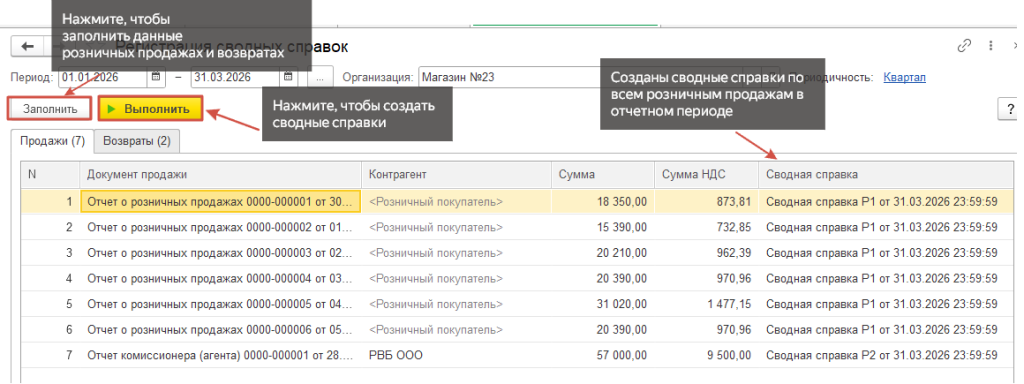Switch to the Продажи (7) tab
The image size is (1024, 384).
[x=53, y=141]
